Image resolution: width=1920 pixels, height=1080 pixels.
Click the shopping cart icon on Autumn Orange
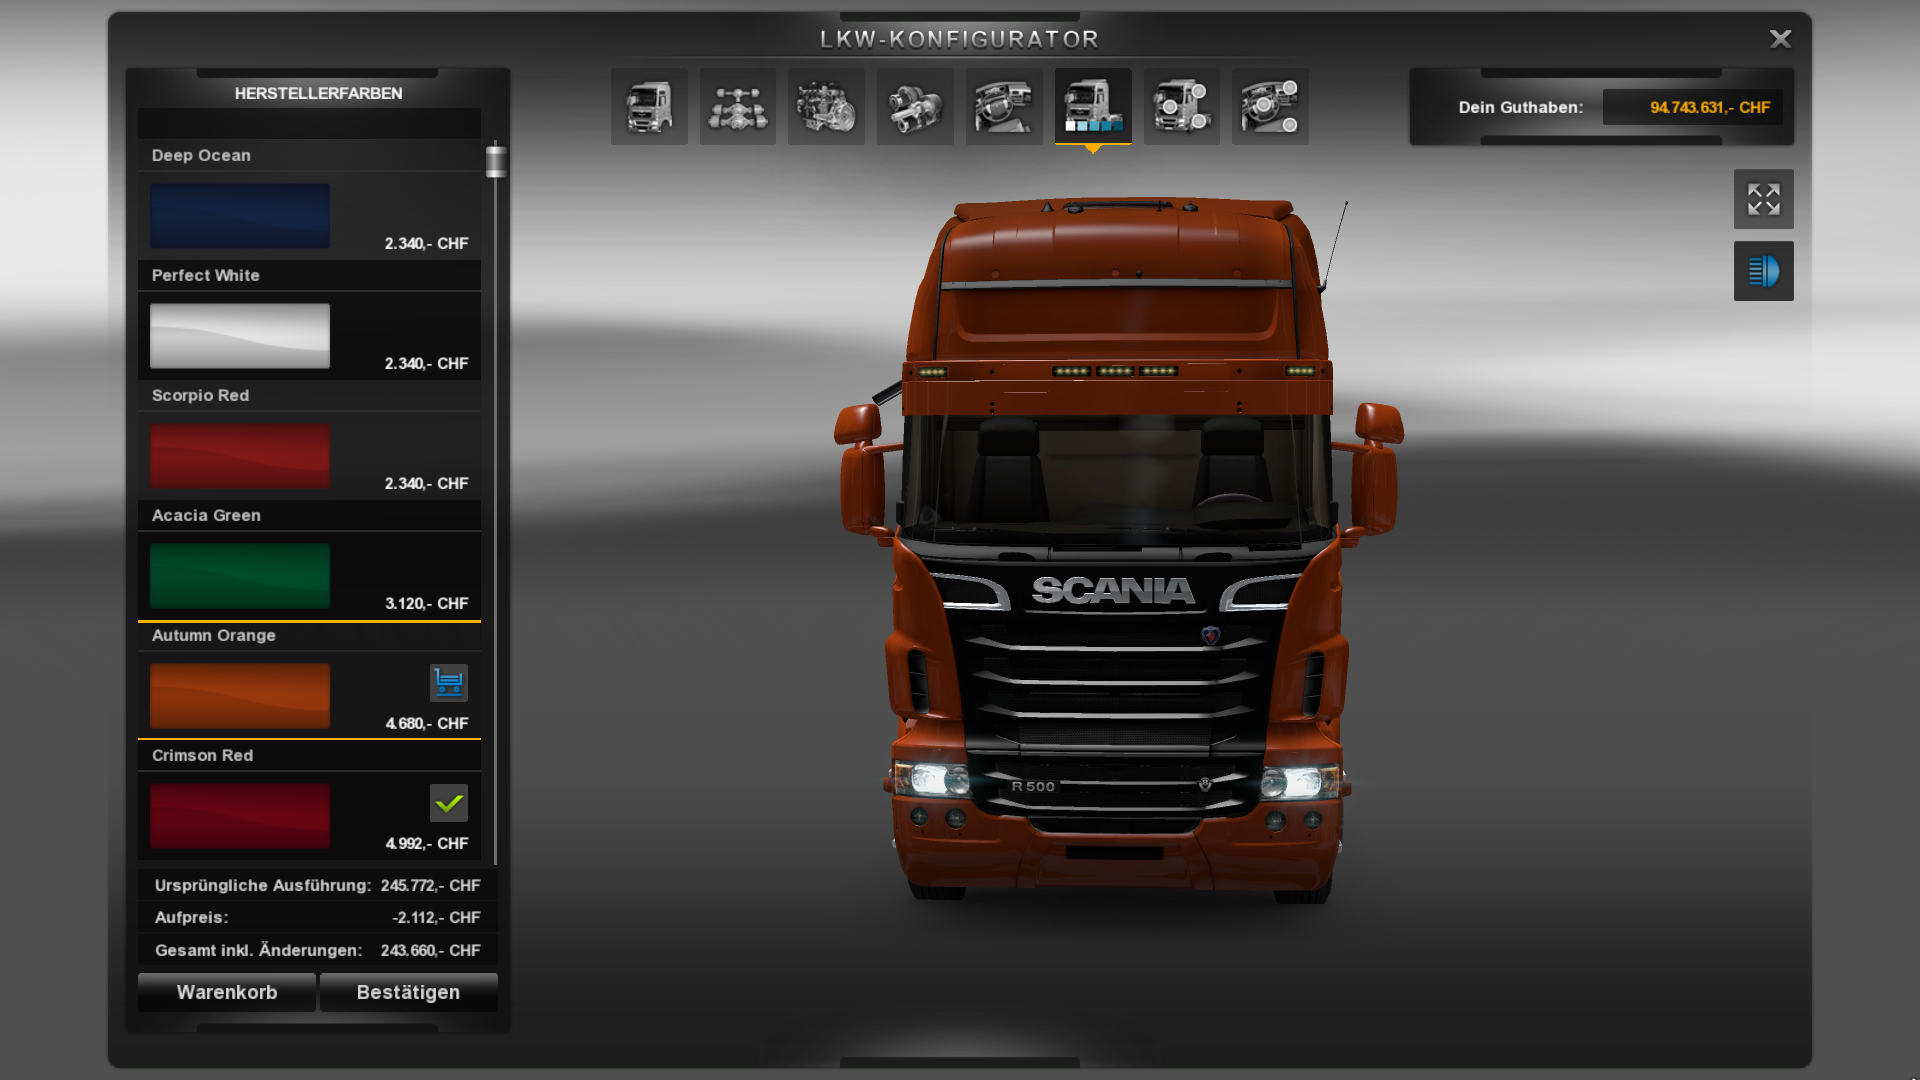(449, 683)
